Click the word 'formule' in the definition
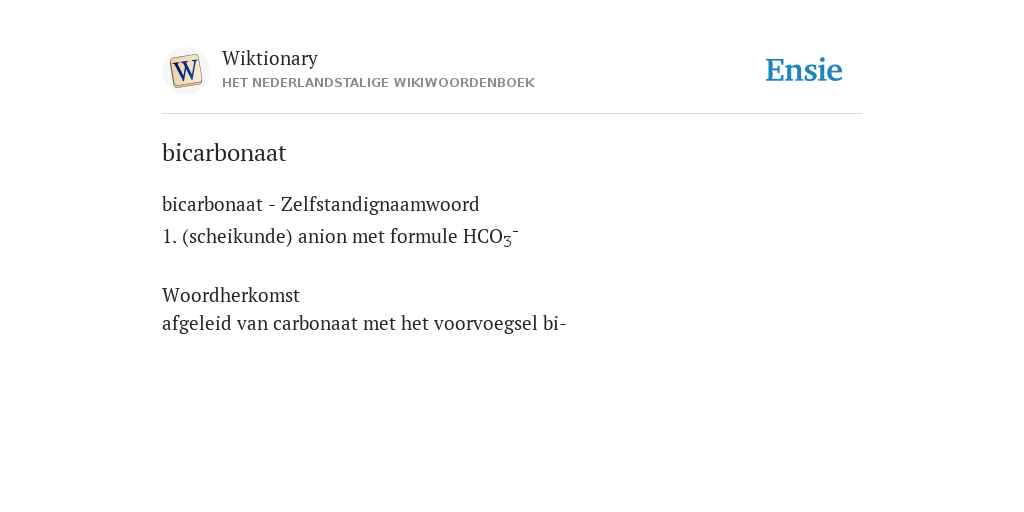The image size is (1024, 512). point(424,236)
